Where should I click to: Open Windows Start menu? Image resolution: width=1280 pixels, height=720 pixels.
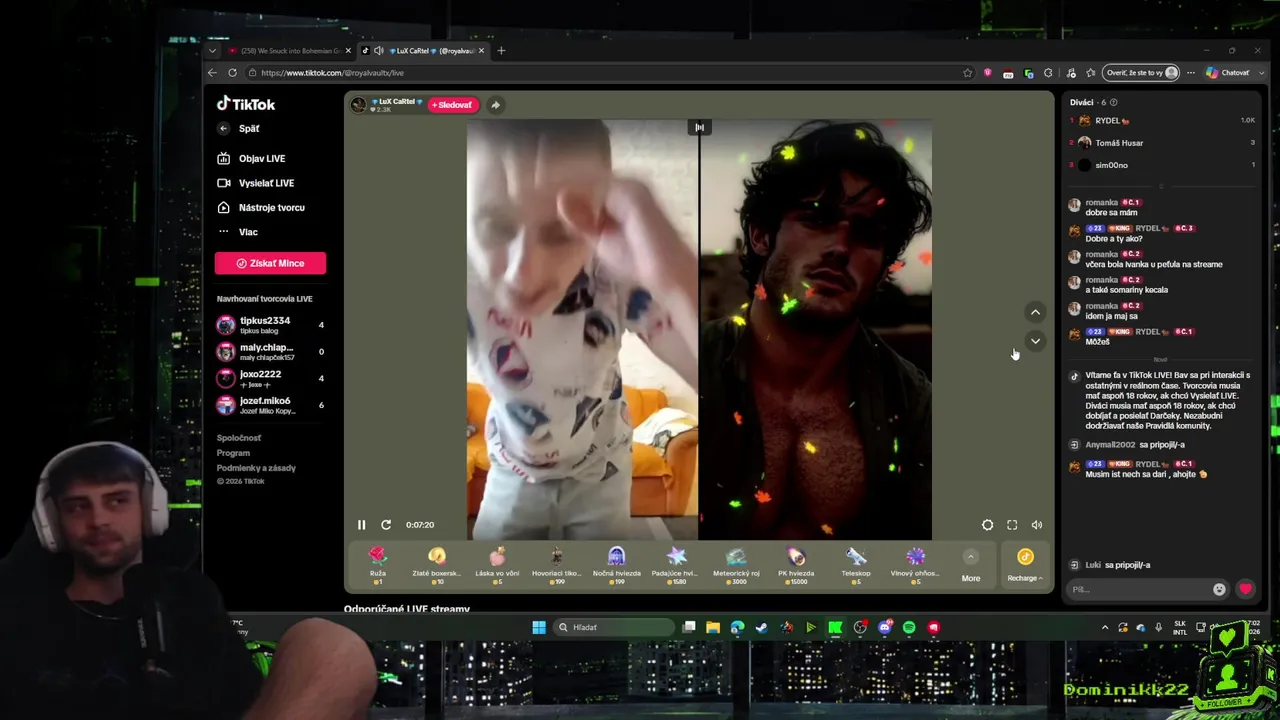tap(539, 627)
